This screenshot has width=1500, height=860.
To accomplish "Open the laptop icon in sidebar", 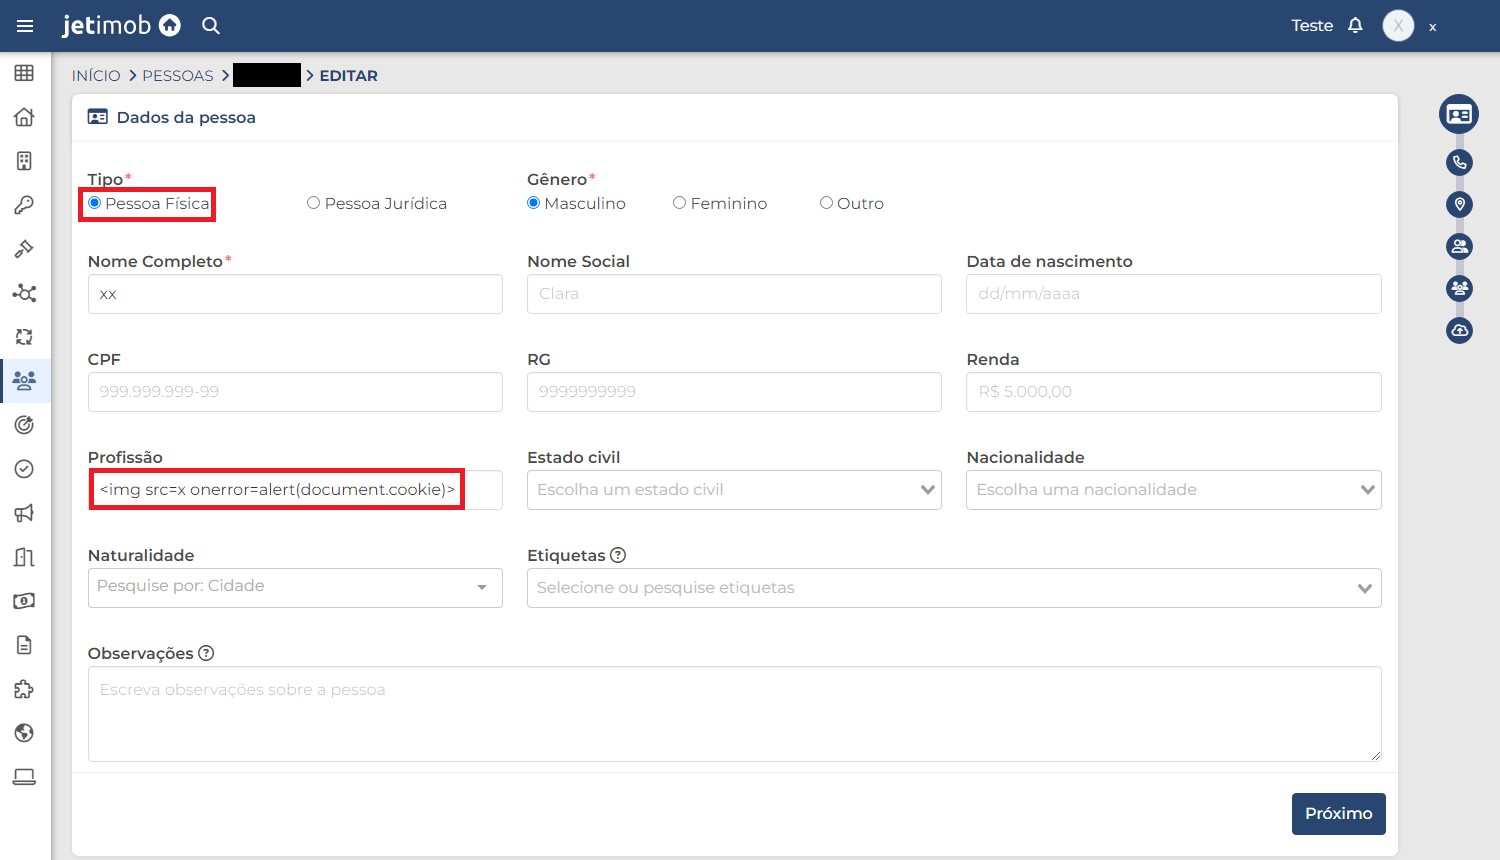I will (24, 777).
